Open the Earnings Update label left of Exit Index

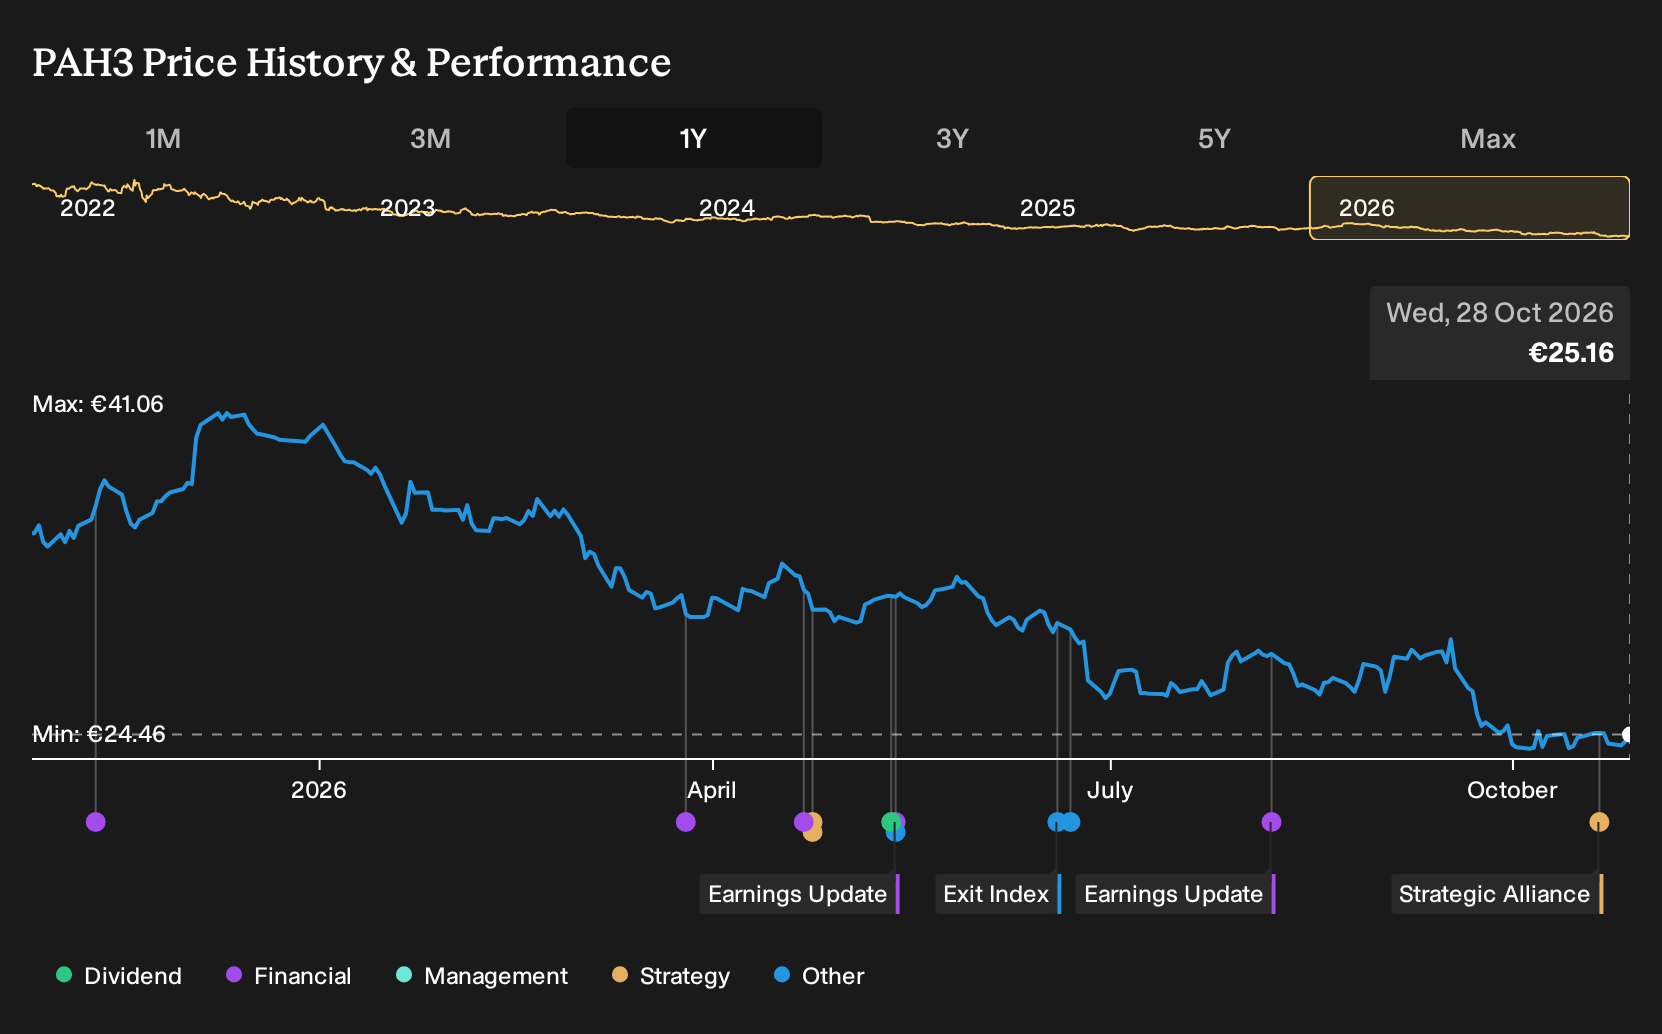[x=800, y=894]
